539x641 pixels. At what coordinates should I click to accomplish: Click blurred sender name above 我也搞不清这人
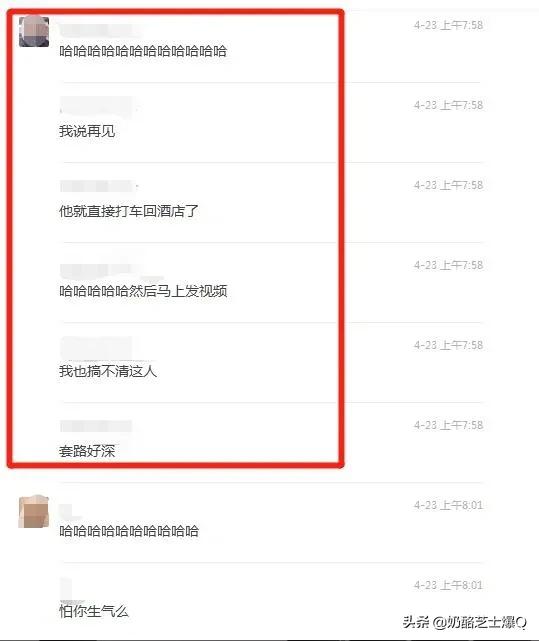coord(97,347)
